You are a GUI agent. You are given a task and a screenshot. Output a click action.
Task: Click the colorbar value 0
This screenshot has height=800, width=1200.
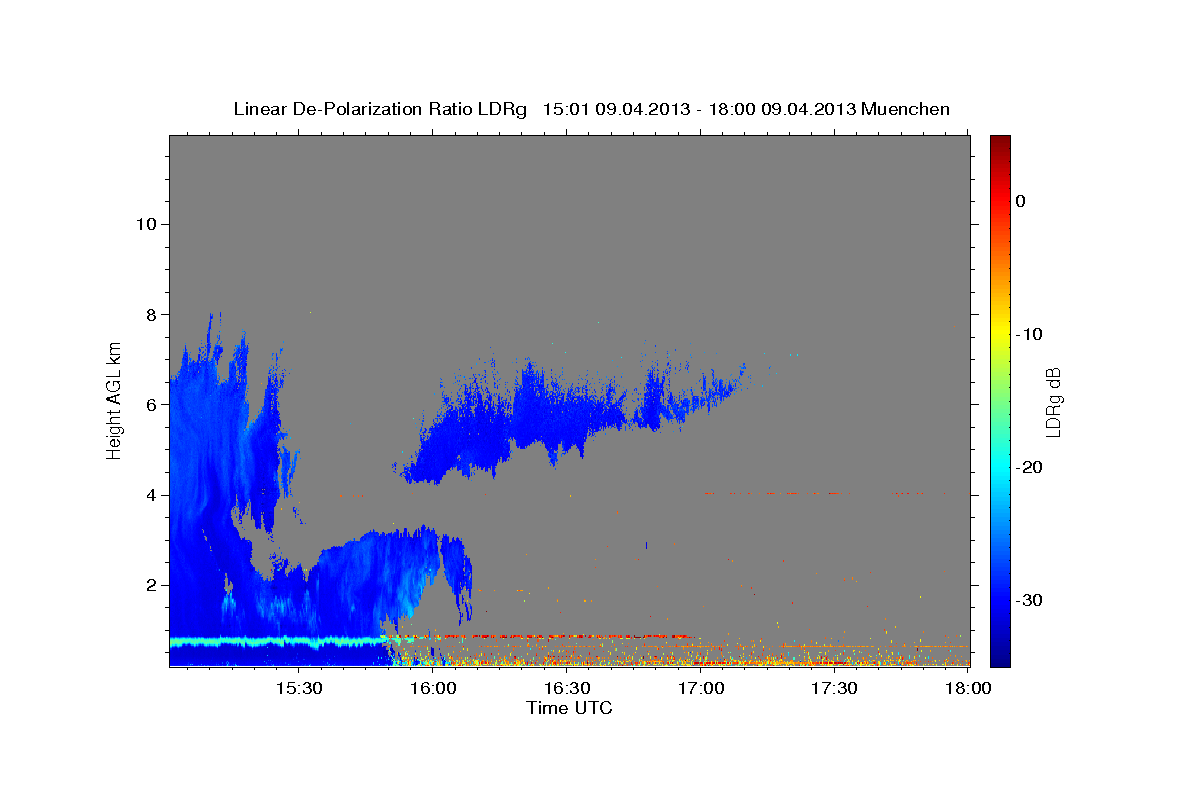(1021, 201)
